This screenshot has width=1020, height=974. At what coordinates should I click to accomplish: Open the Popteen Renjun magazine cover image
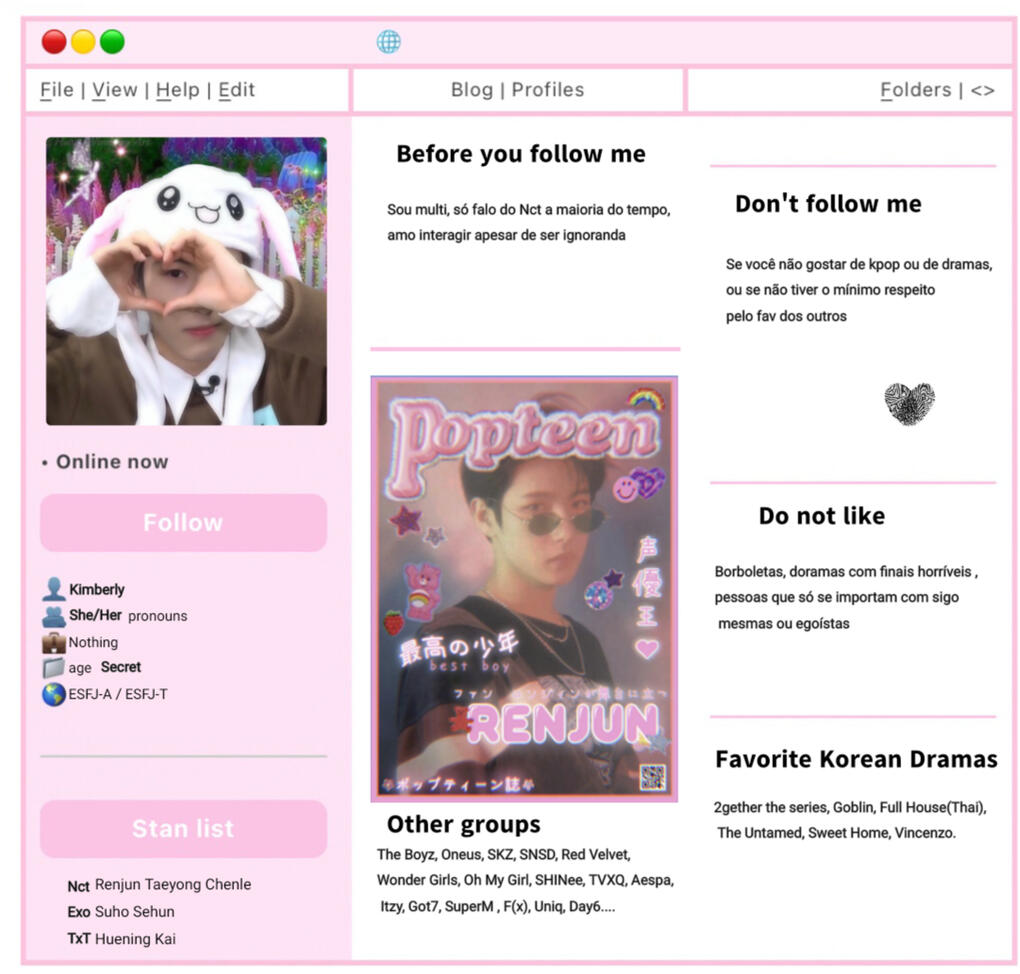point(524,589)
